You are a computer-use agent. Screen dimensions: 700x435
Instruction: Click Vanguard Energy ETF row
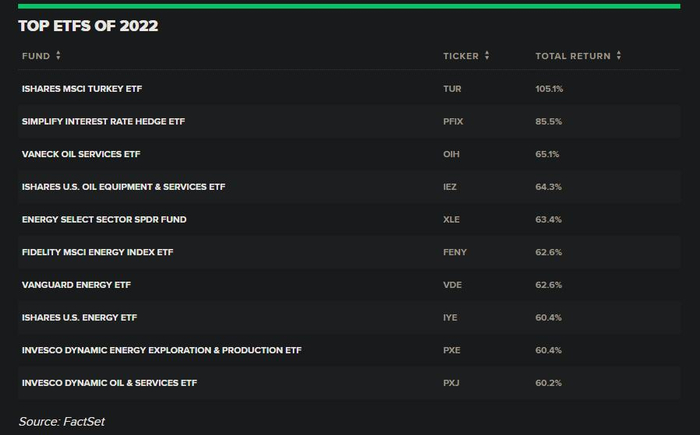[x=76, y=285]
